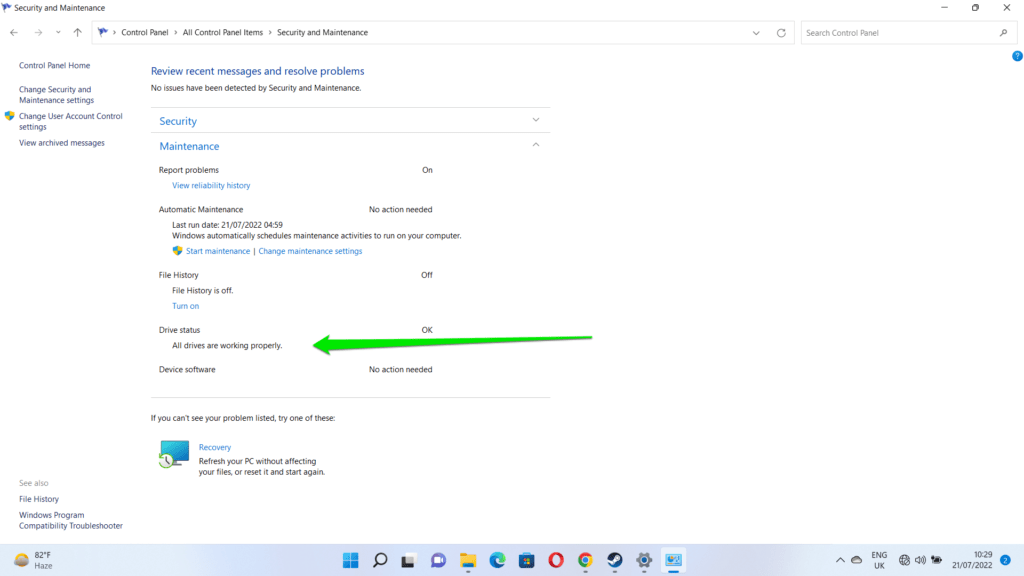Click the volume icon in the system tray
The width and height of the screenshot is (1024, 576).
pyautogui.click(x=919, y=560)
